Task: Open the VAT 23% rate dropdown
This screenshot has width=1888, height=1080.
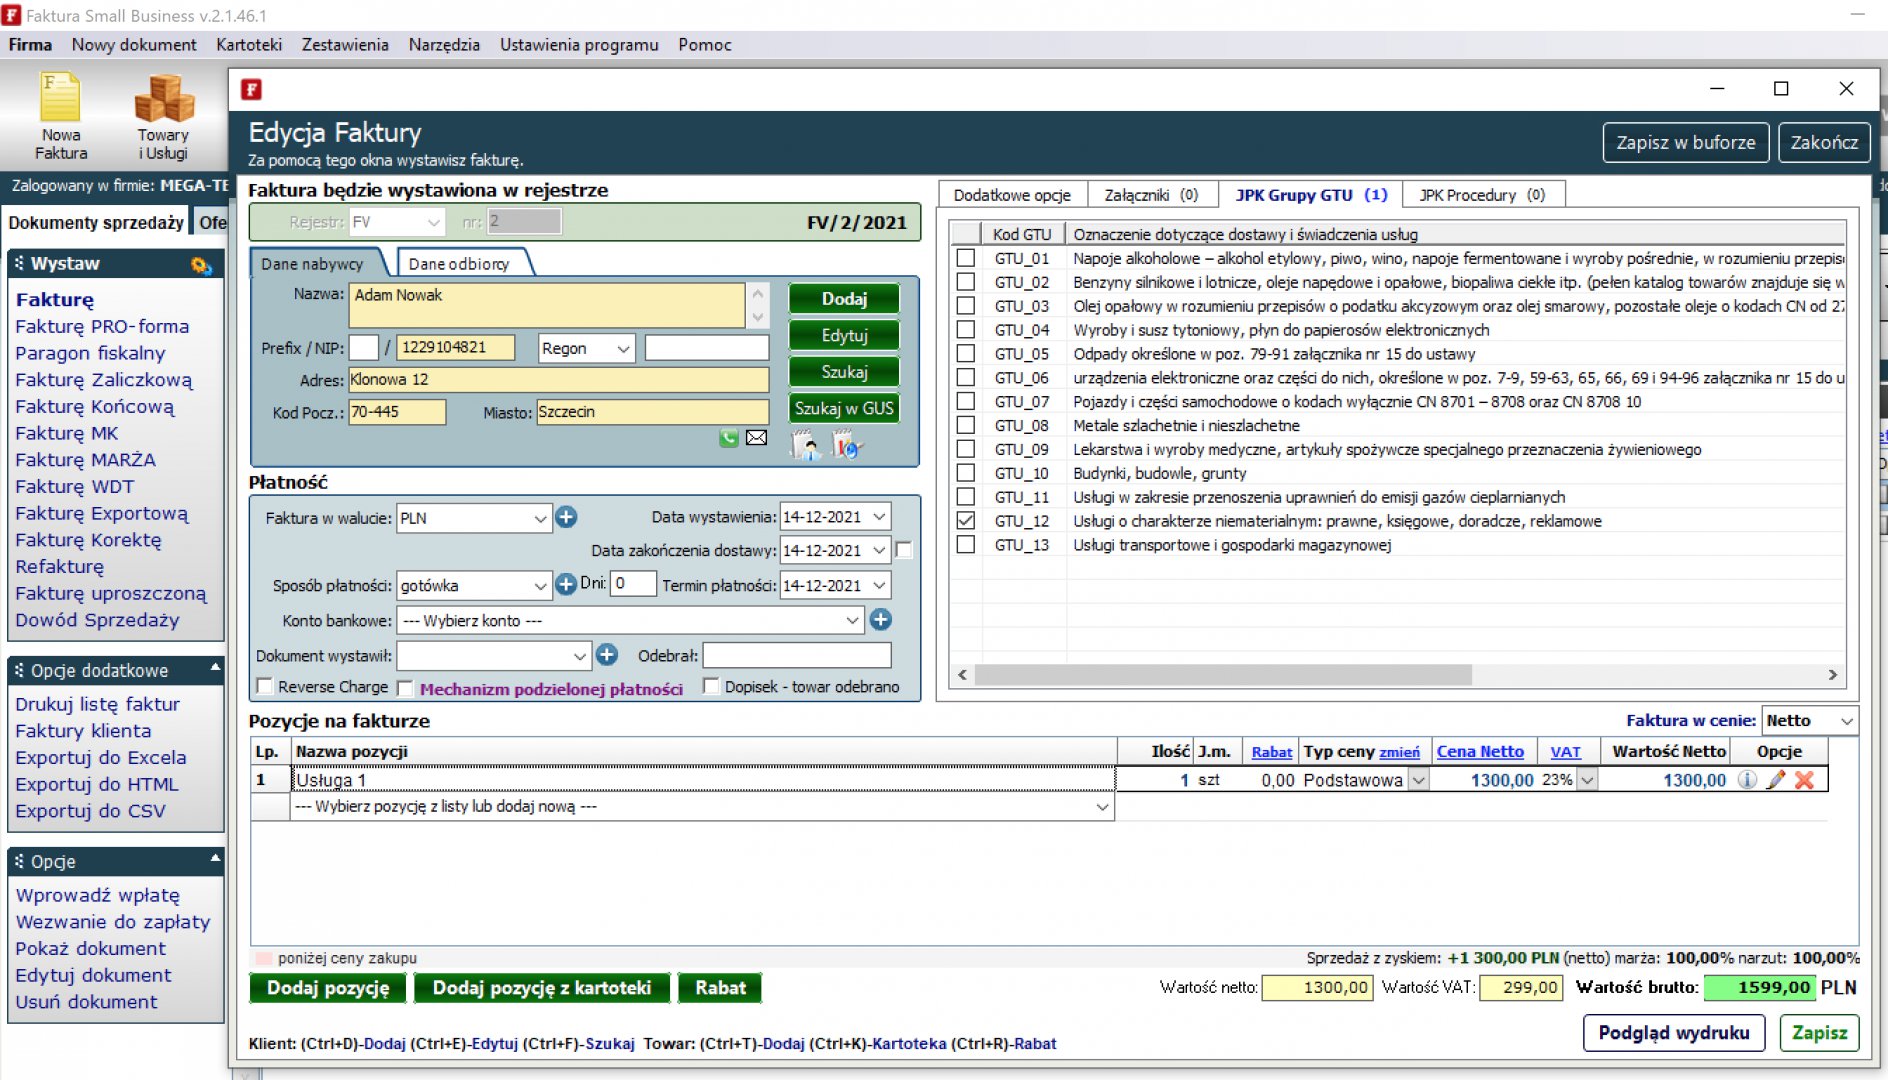Action: (1586, 780)
